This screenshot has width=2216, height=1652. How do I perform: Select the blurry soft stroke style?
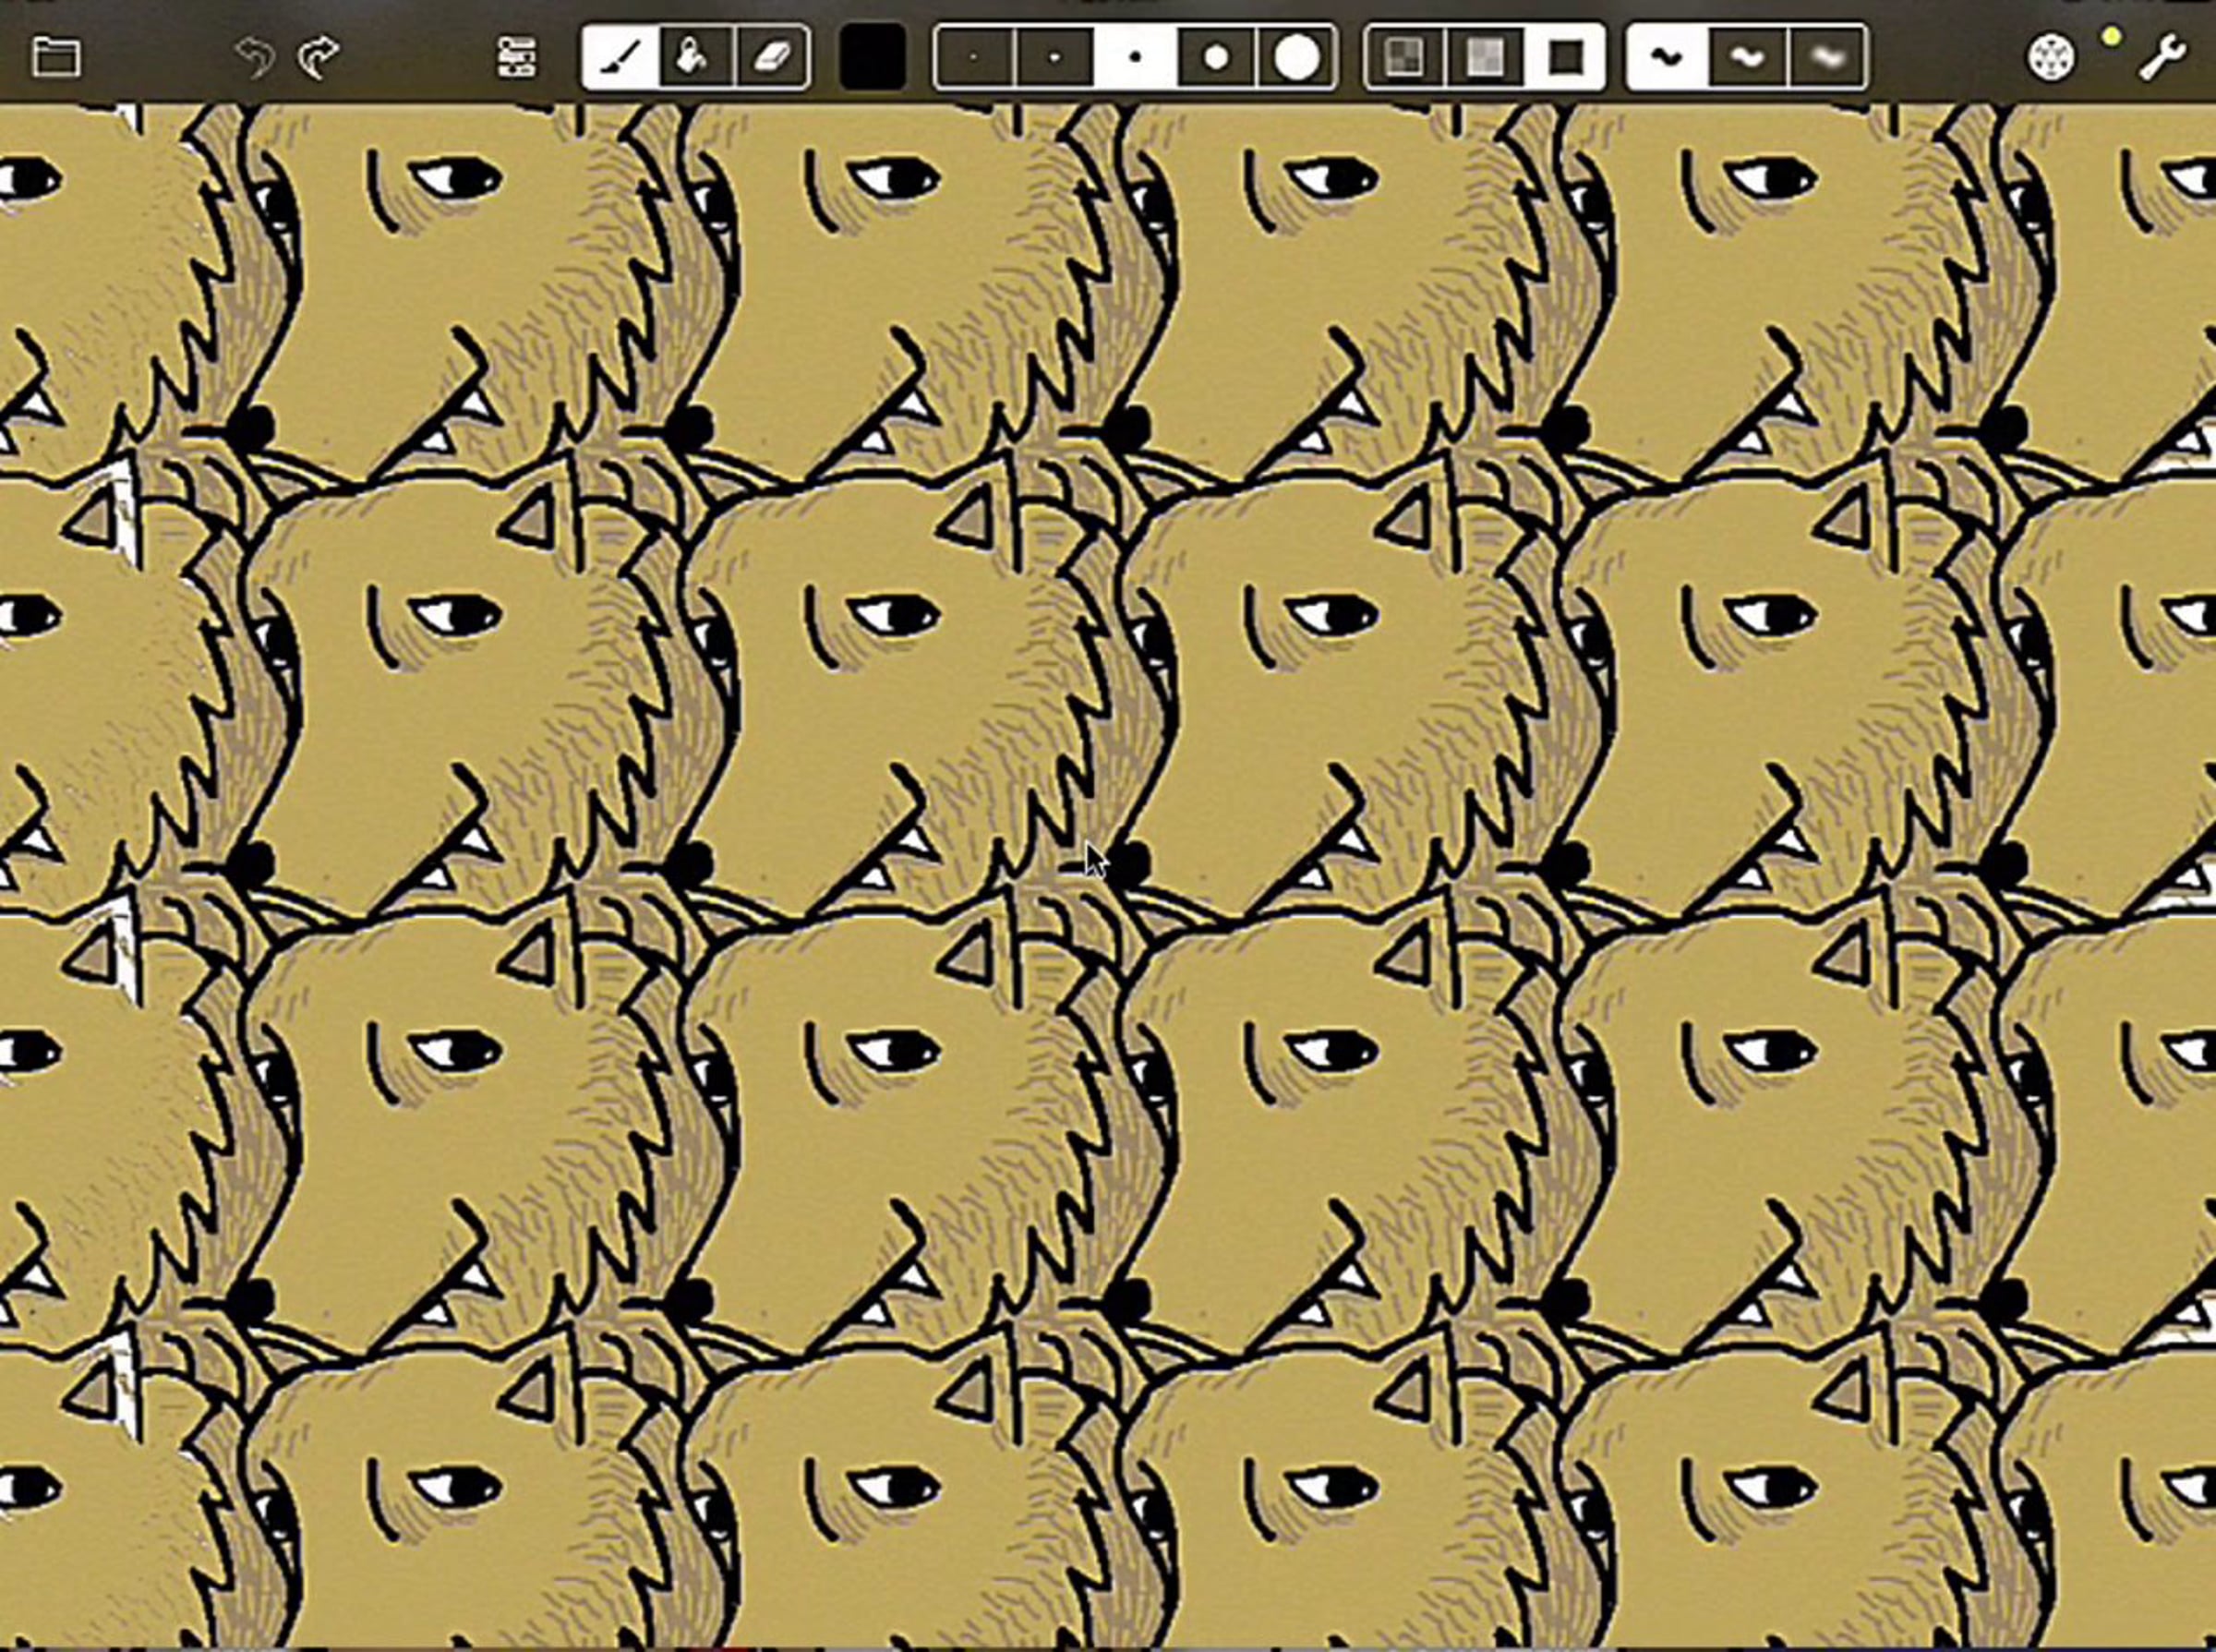pos(1827,57)
